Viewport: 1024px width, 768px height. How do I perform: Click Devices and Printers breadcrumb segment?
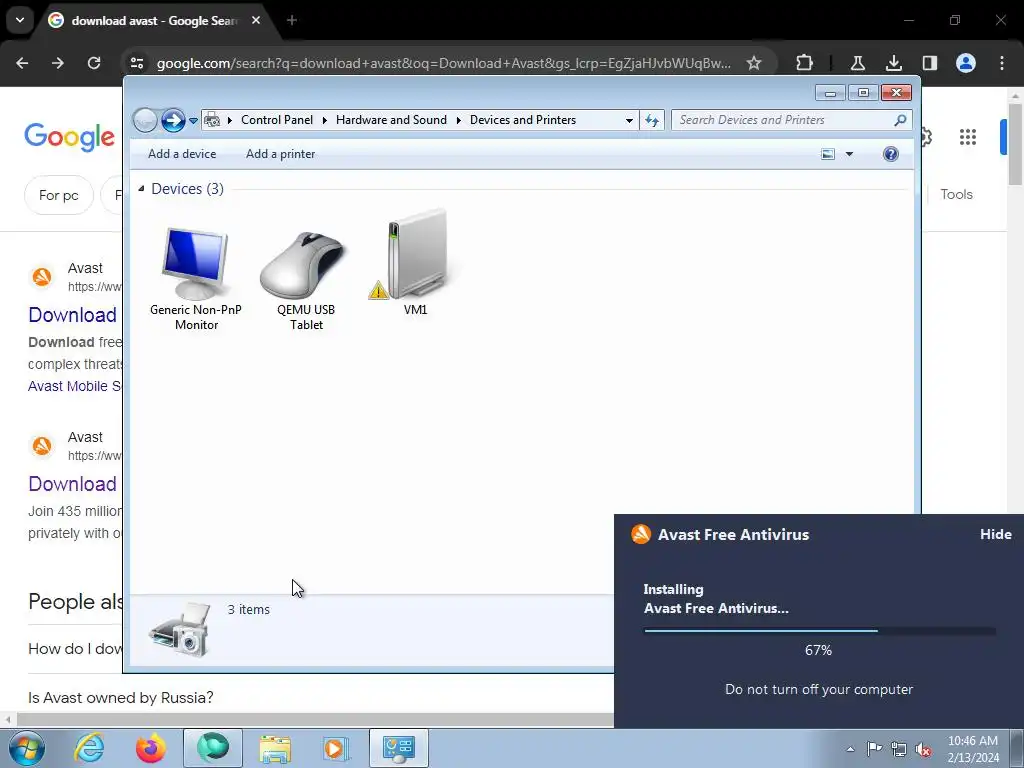(x=522, y=120)
